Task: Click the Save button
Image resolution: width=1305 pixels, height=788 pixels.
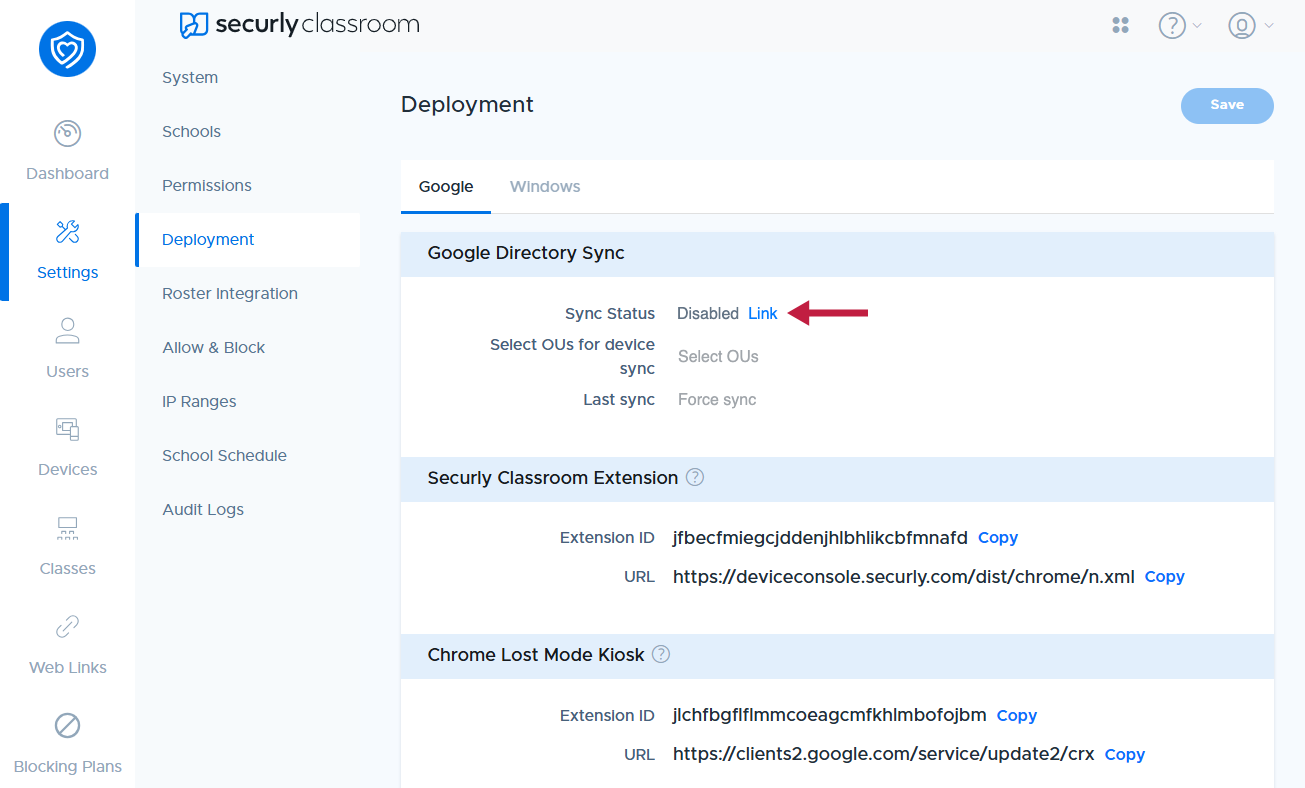Action: pyautogui.click(x=1227, y=105)
